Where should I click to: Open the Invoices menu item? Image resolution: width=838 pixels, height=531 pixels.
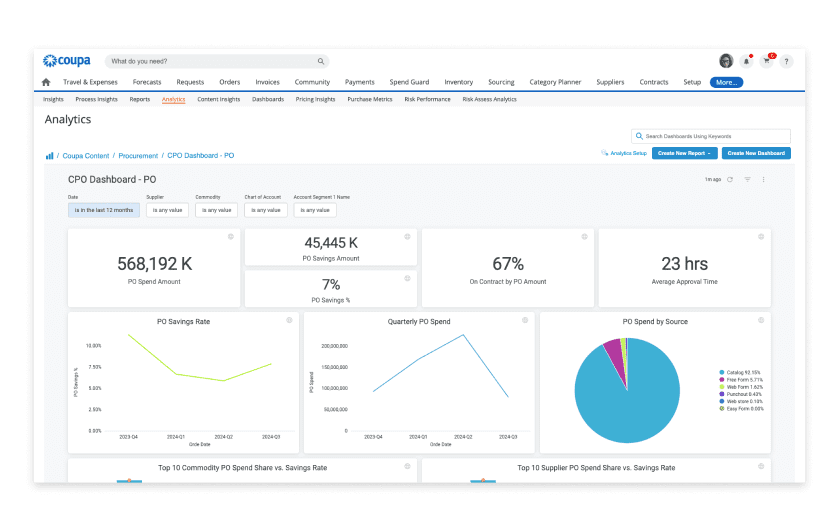tap(267, 82)
